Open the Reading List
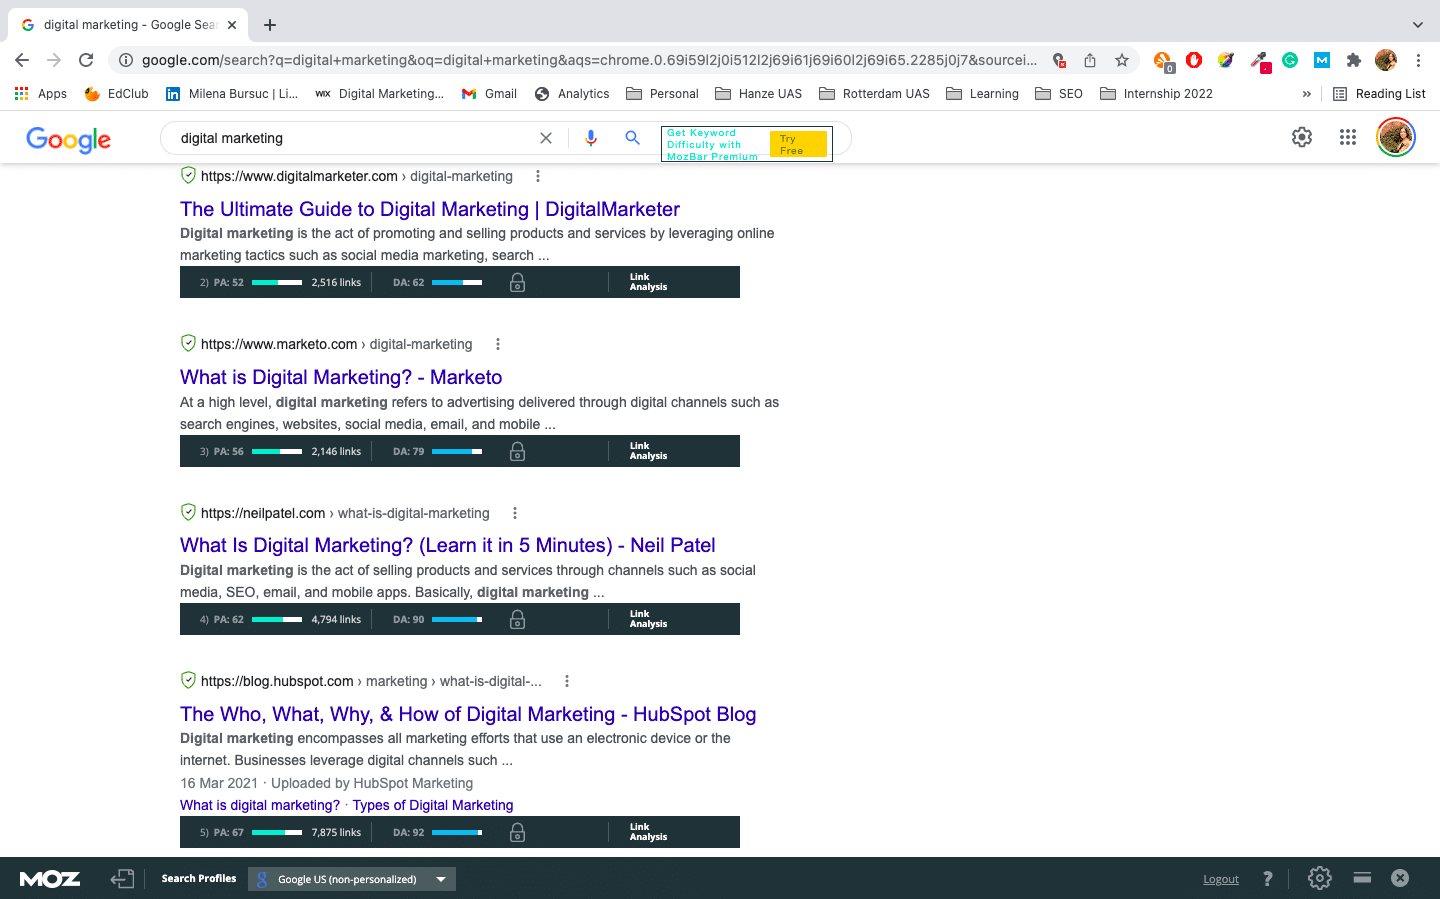The height and width of the screenshot is (899, 1440). (1379, 94)
